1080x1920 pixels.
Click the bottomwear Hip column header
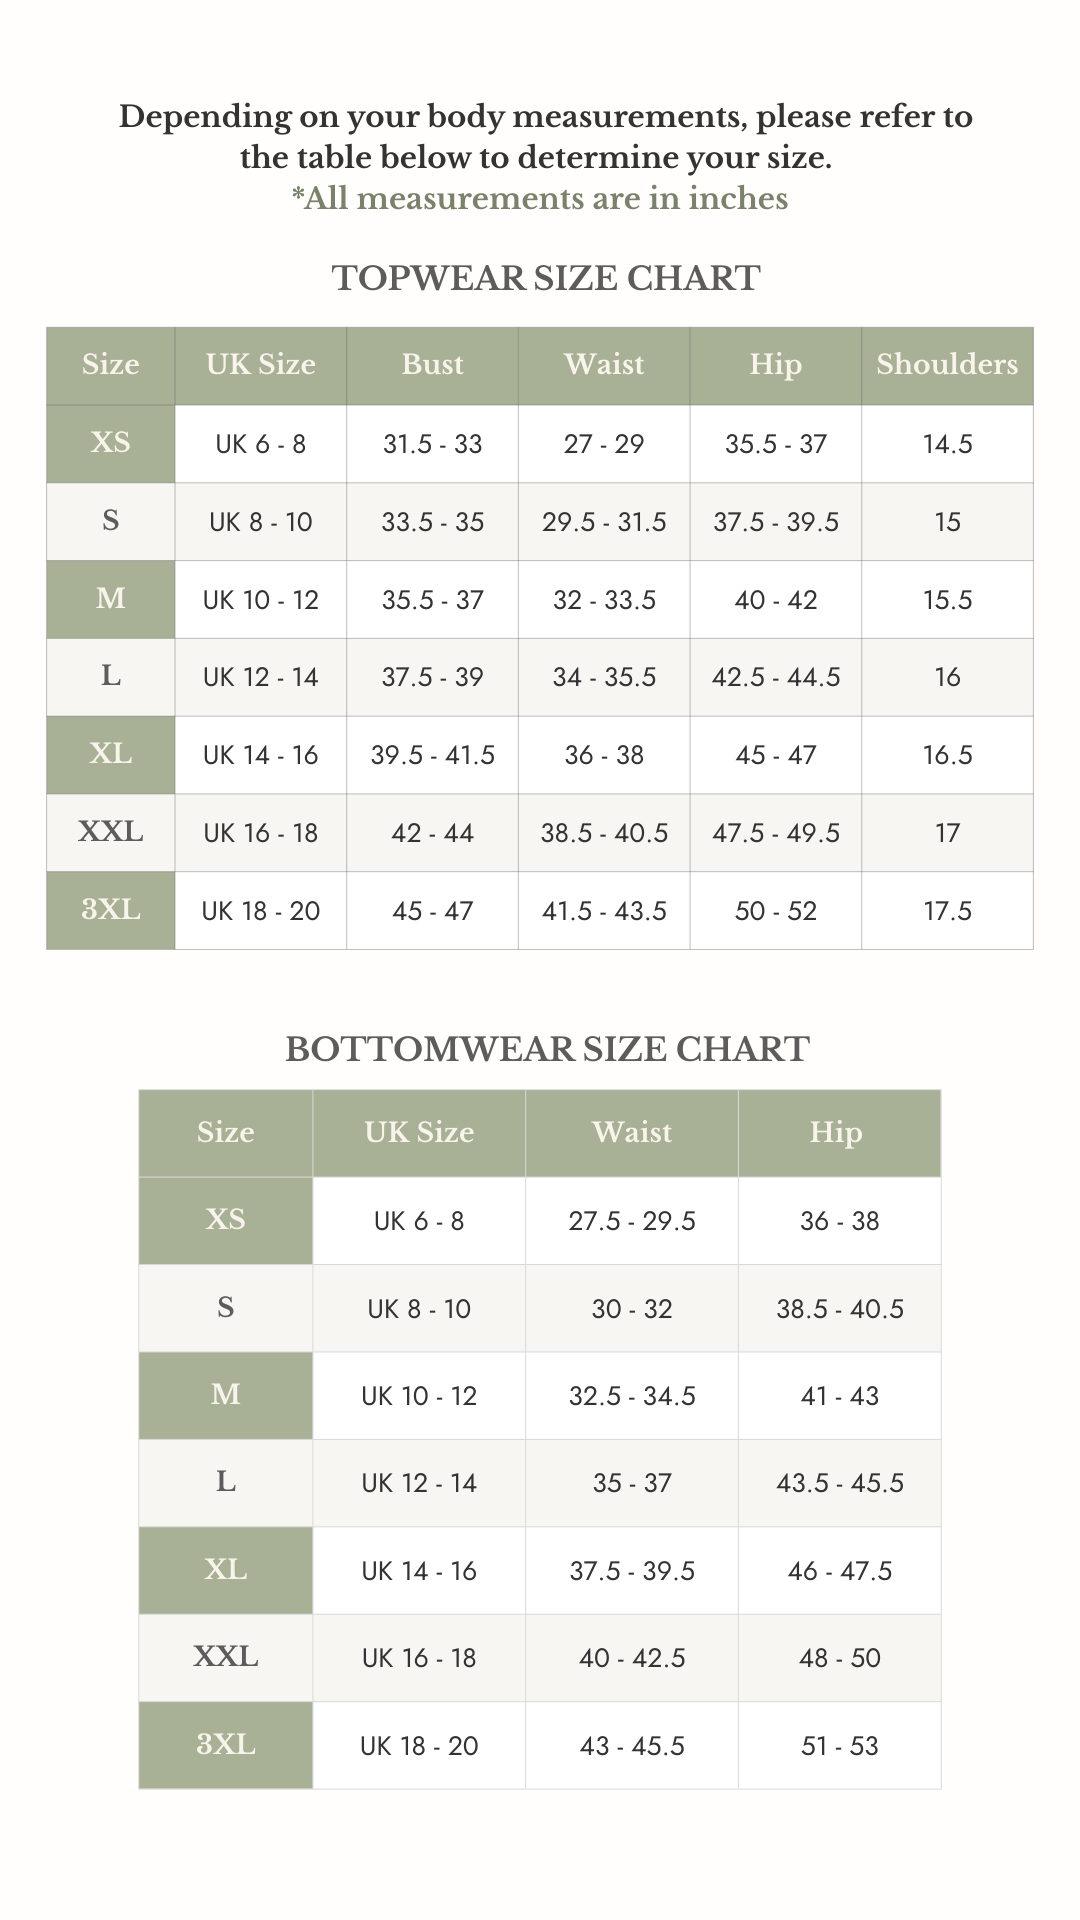click(x=836, y=1133)
